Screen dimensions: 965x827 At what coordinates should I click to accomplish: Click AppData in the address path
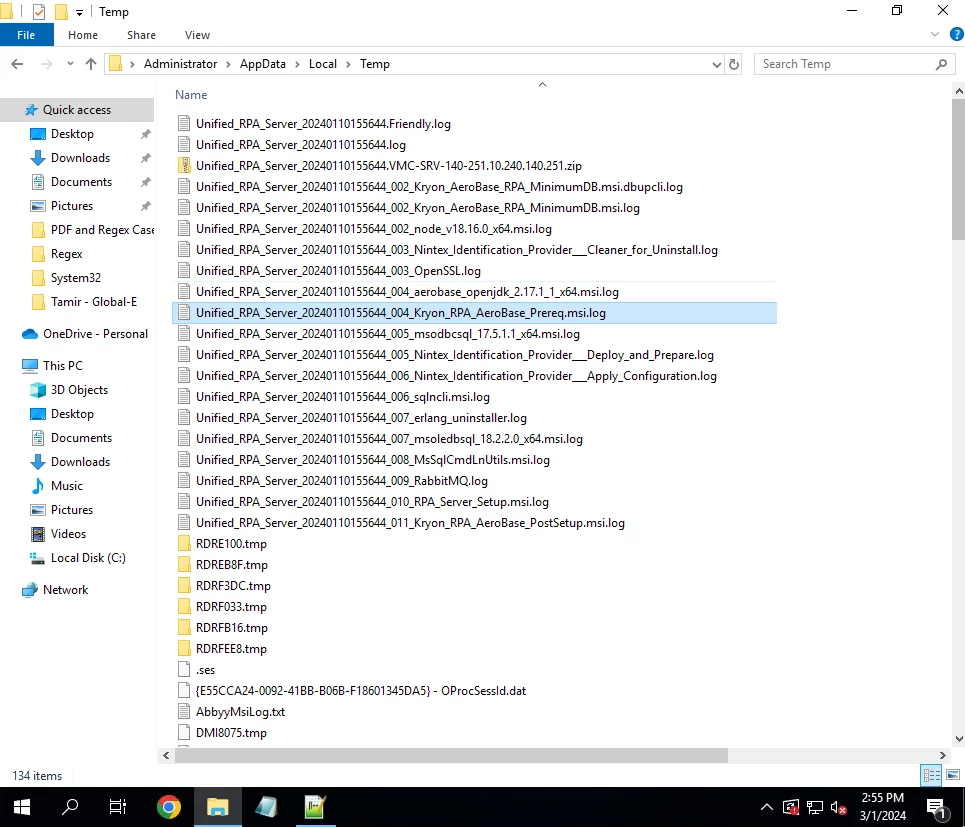coord(263,64)
